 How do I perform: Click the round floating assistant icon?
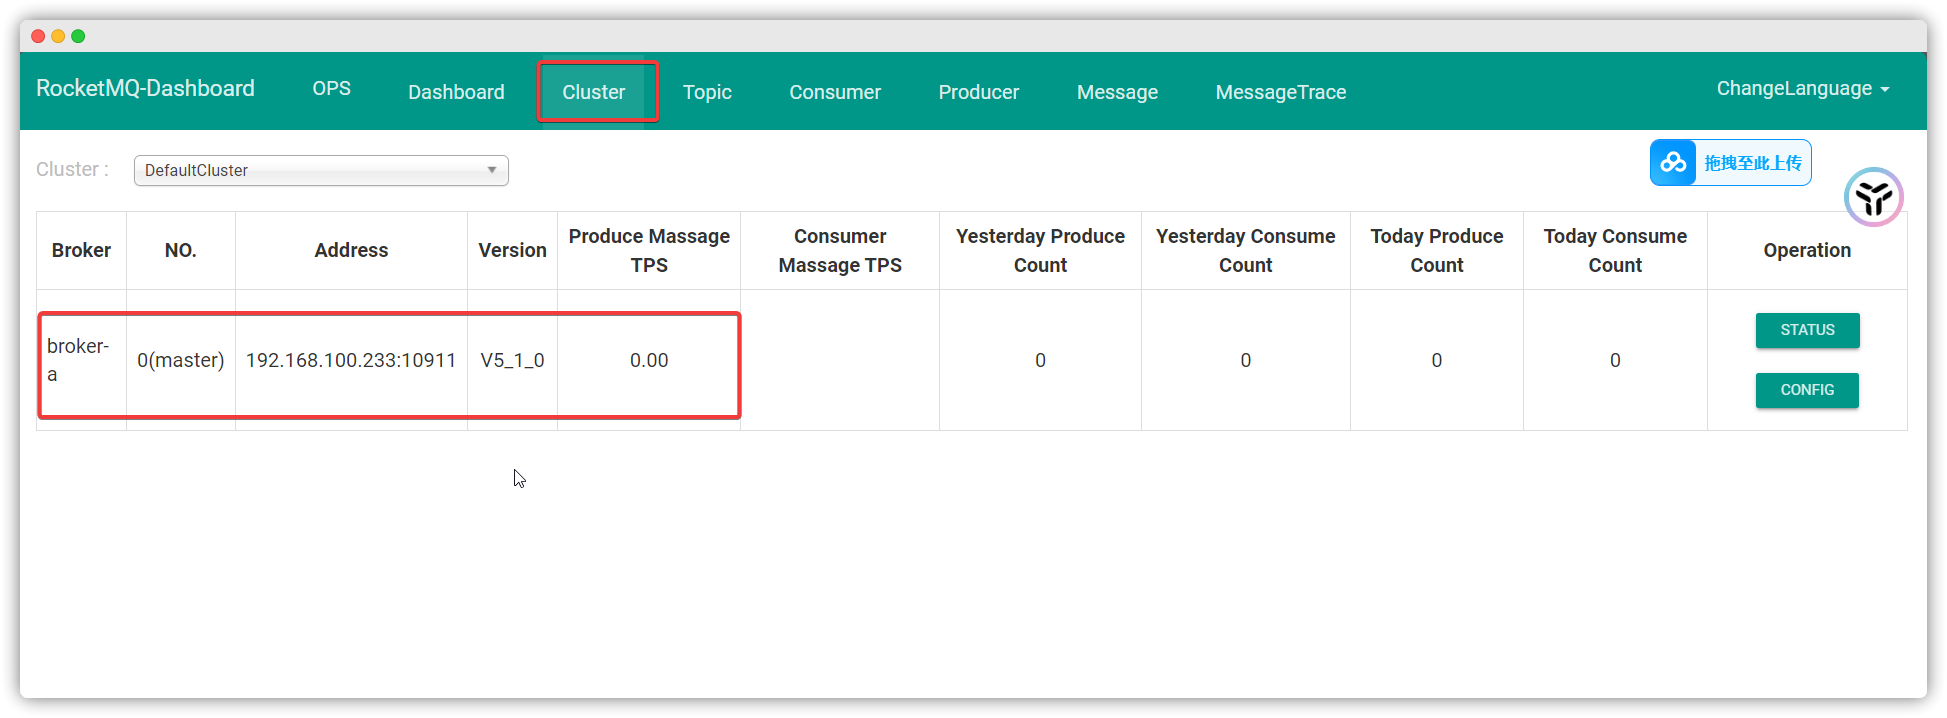tap(1873, 197)
